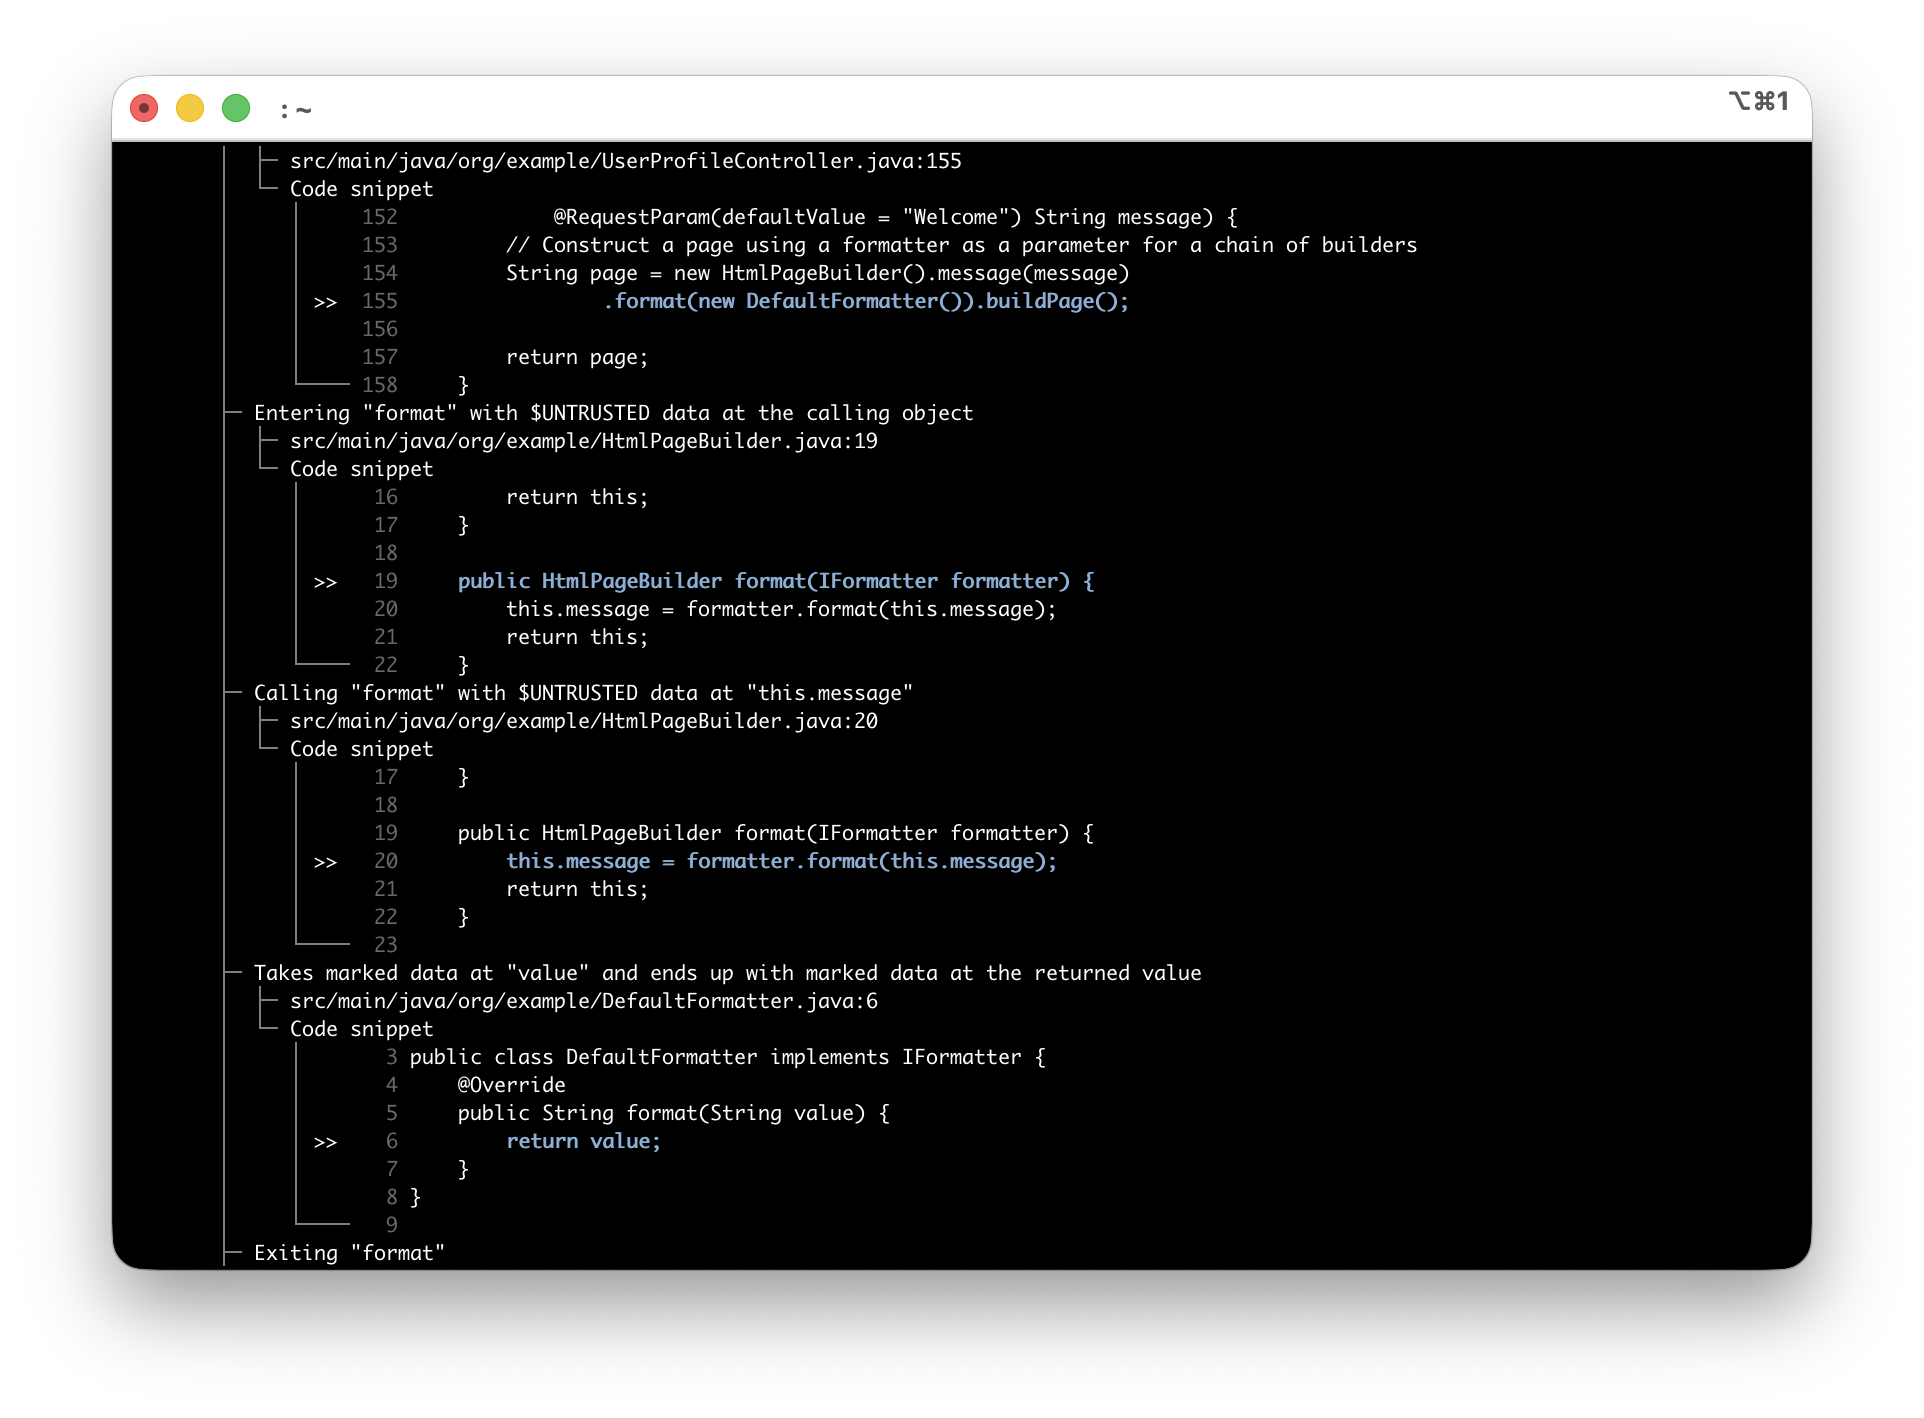Click the highlighted 'format(new DefaultFormatter()).buildPage();' line
The height and width of the screenshot is (1418, 1924).
[x=866, y=301]
